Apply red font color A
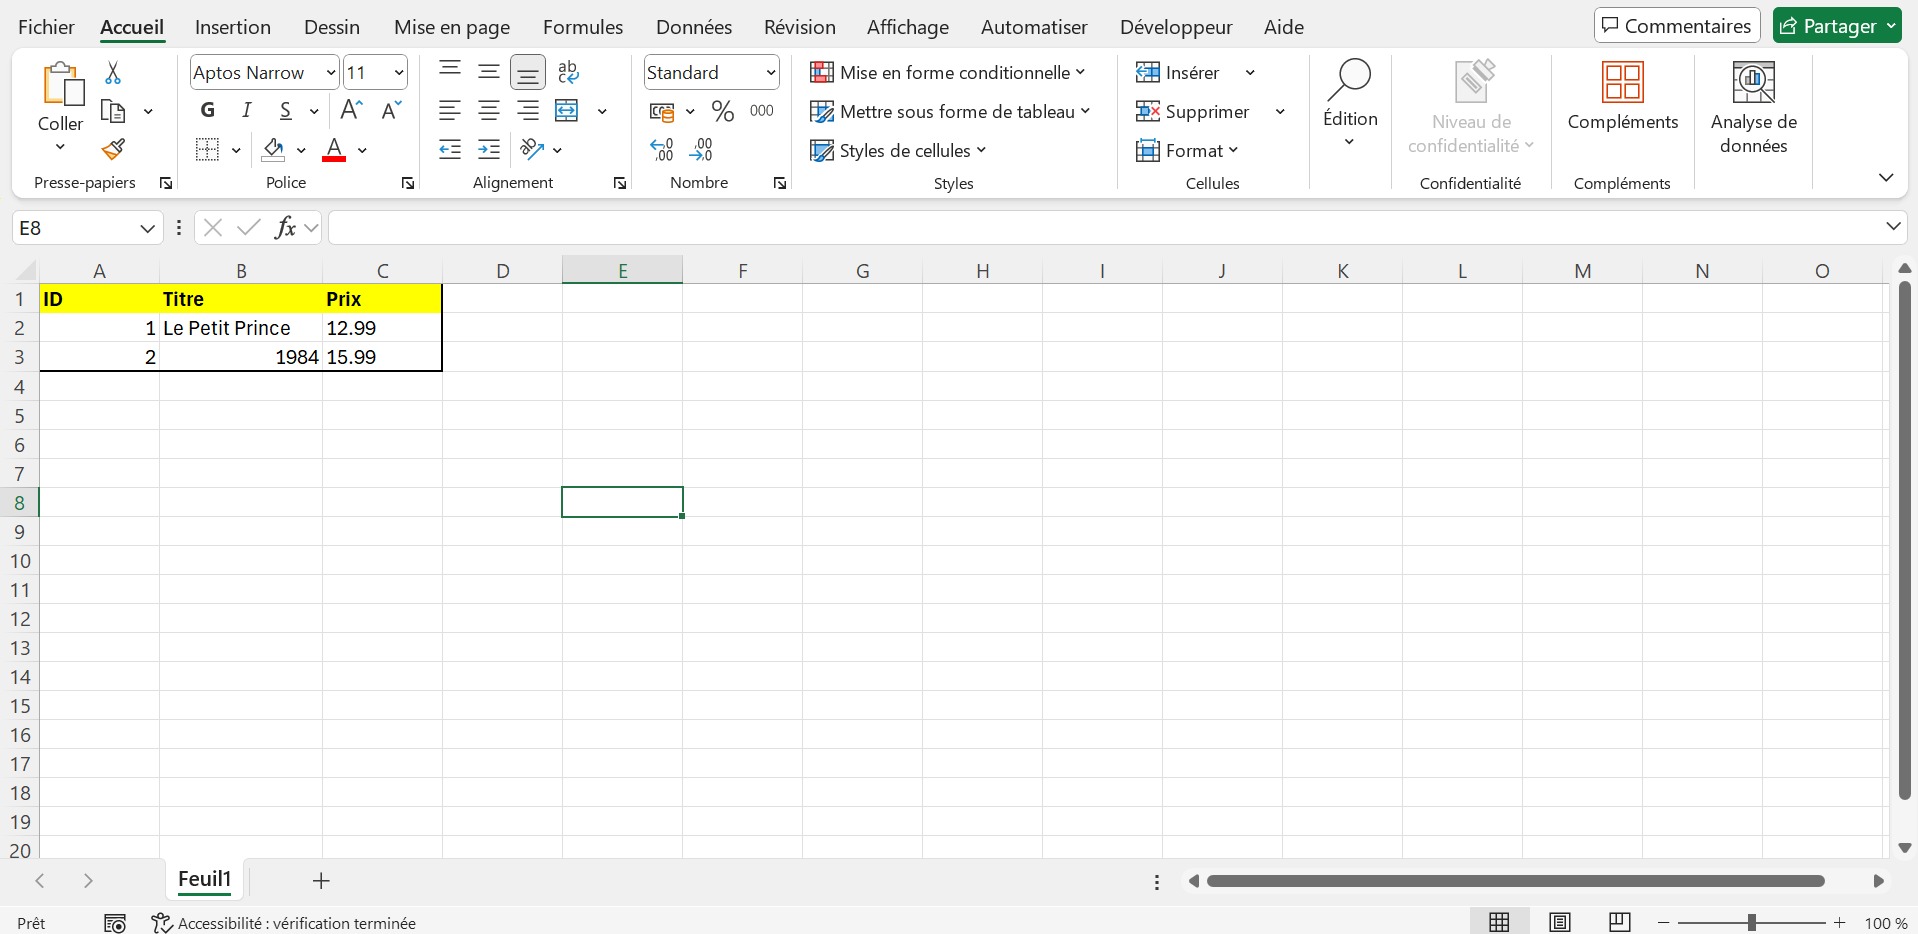Screen dimensions: 1918x934 click(334, 150)
